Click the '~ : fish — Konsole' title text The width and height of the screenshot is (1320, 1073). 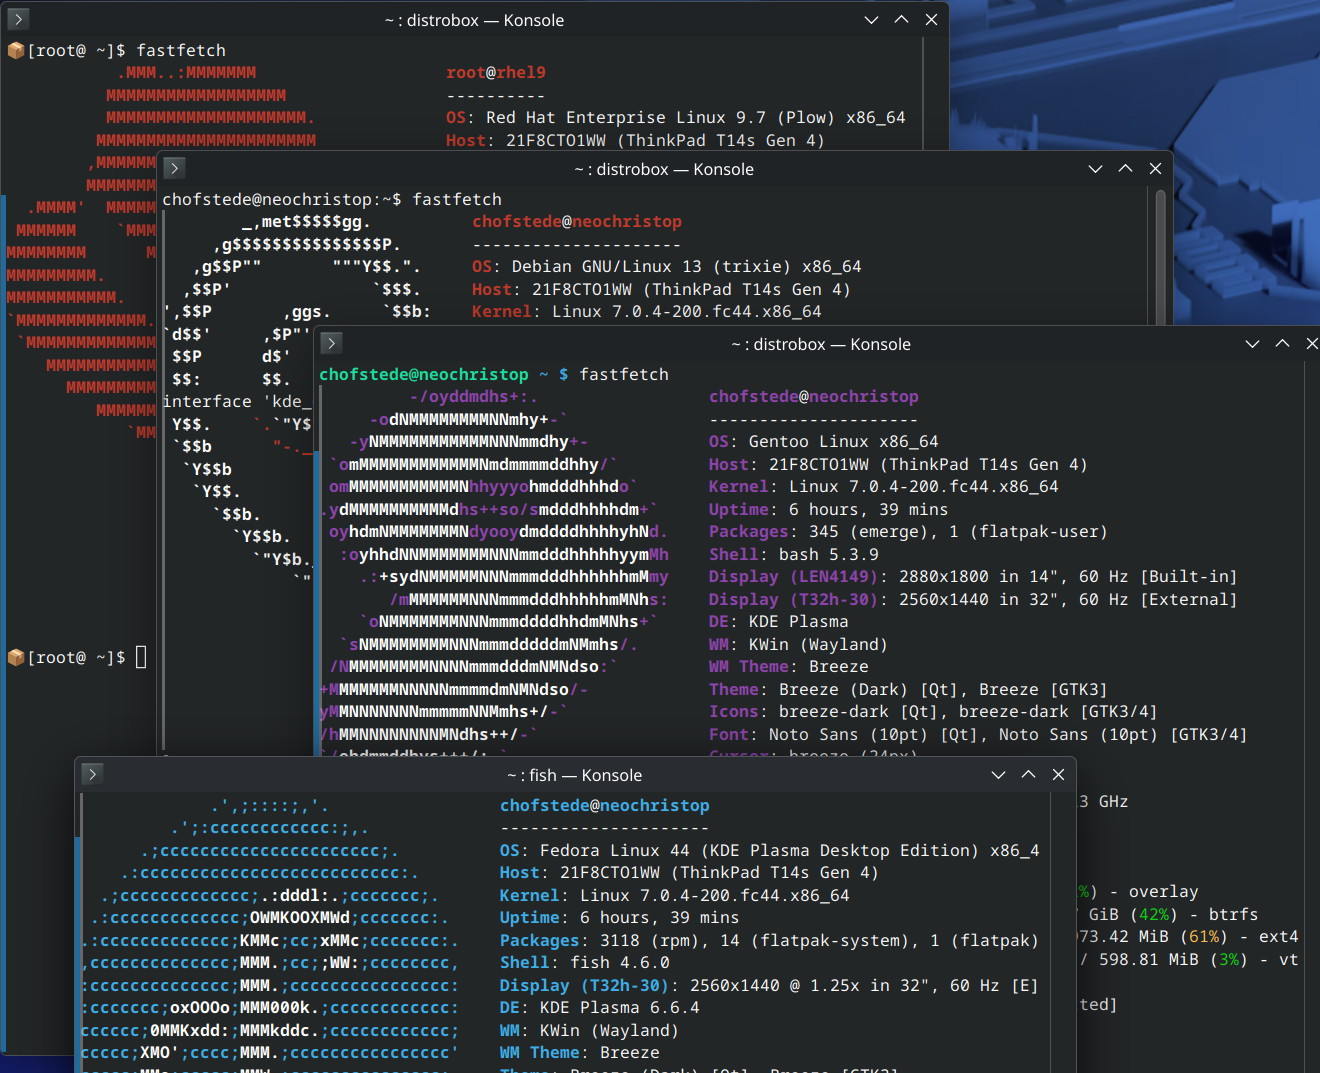click(574, 775)
